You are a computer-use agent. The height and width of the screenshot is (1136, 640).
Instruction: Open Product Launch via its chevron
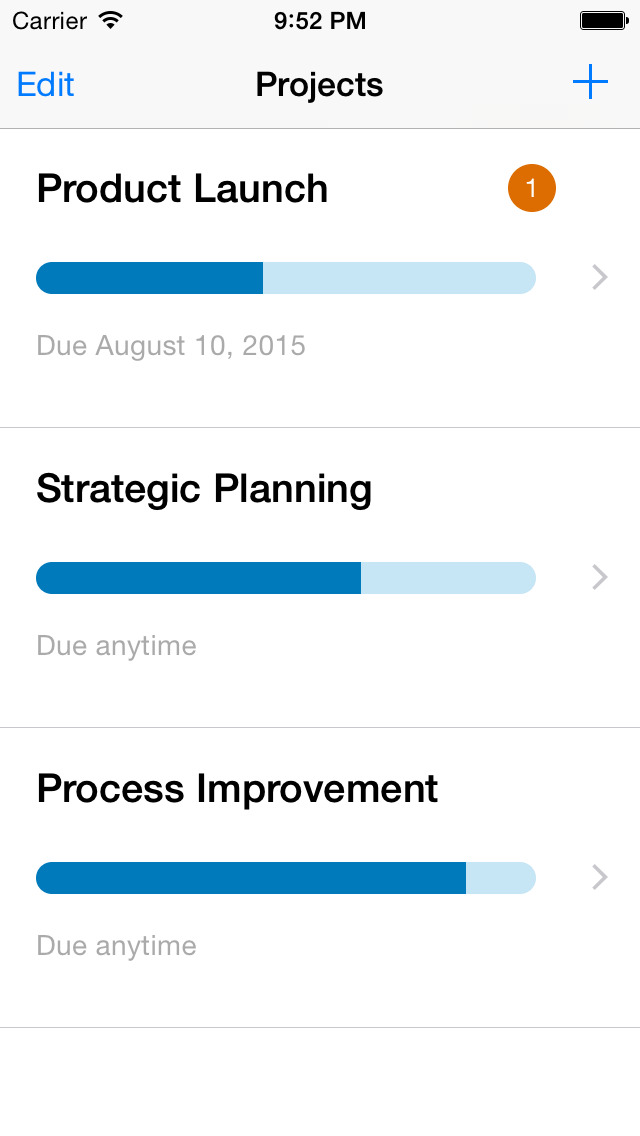click(599, 277)
